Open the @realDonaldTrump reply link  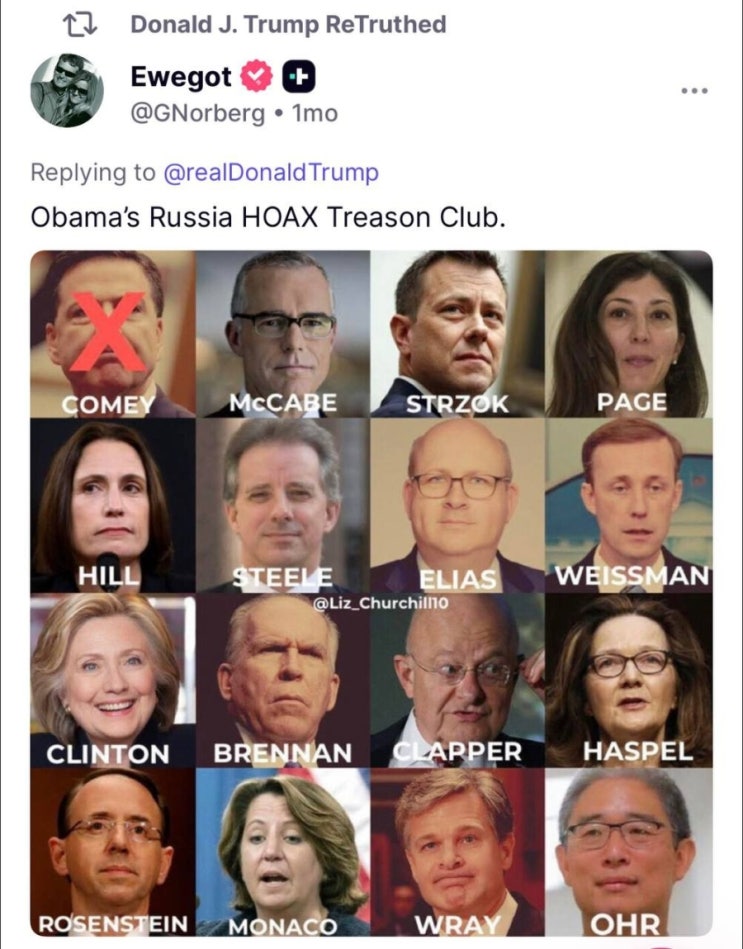pos(271,172)
